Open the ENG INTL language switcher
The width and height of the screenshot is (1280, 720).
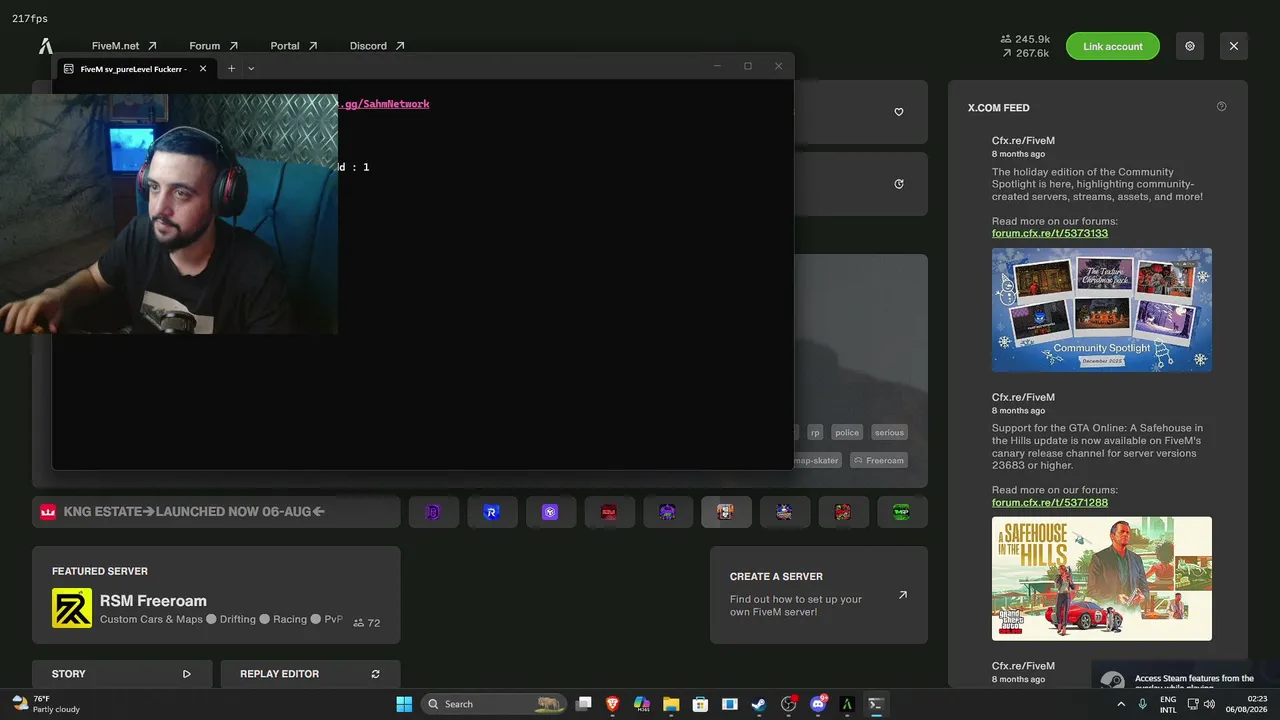pos(1168,704)
